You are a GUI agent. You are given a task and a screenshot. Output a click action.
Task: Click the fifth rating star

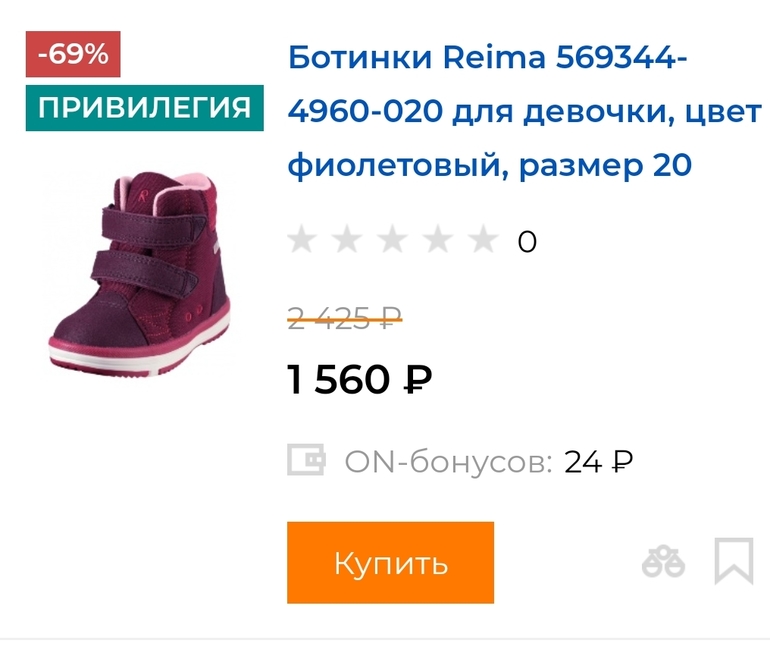click(x=483, y=239)
